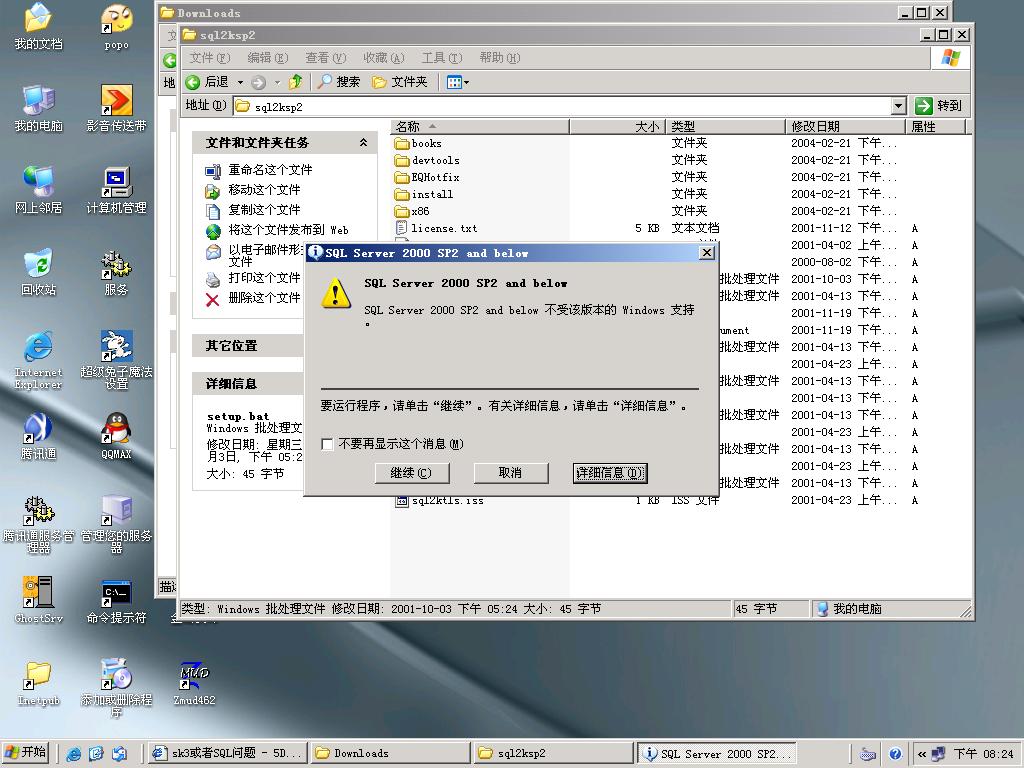Open the Inetpub folder shortcut
The height and width of the screenshot is (768, 1024).
point(38,682)
